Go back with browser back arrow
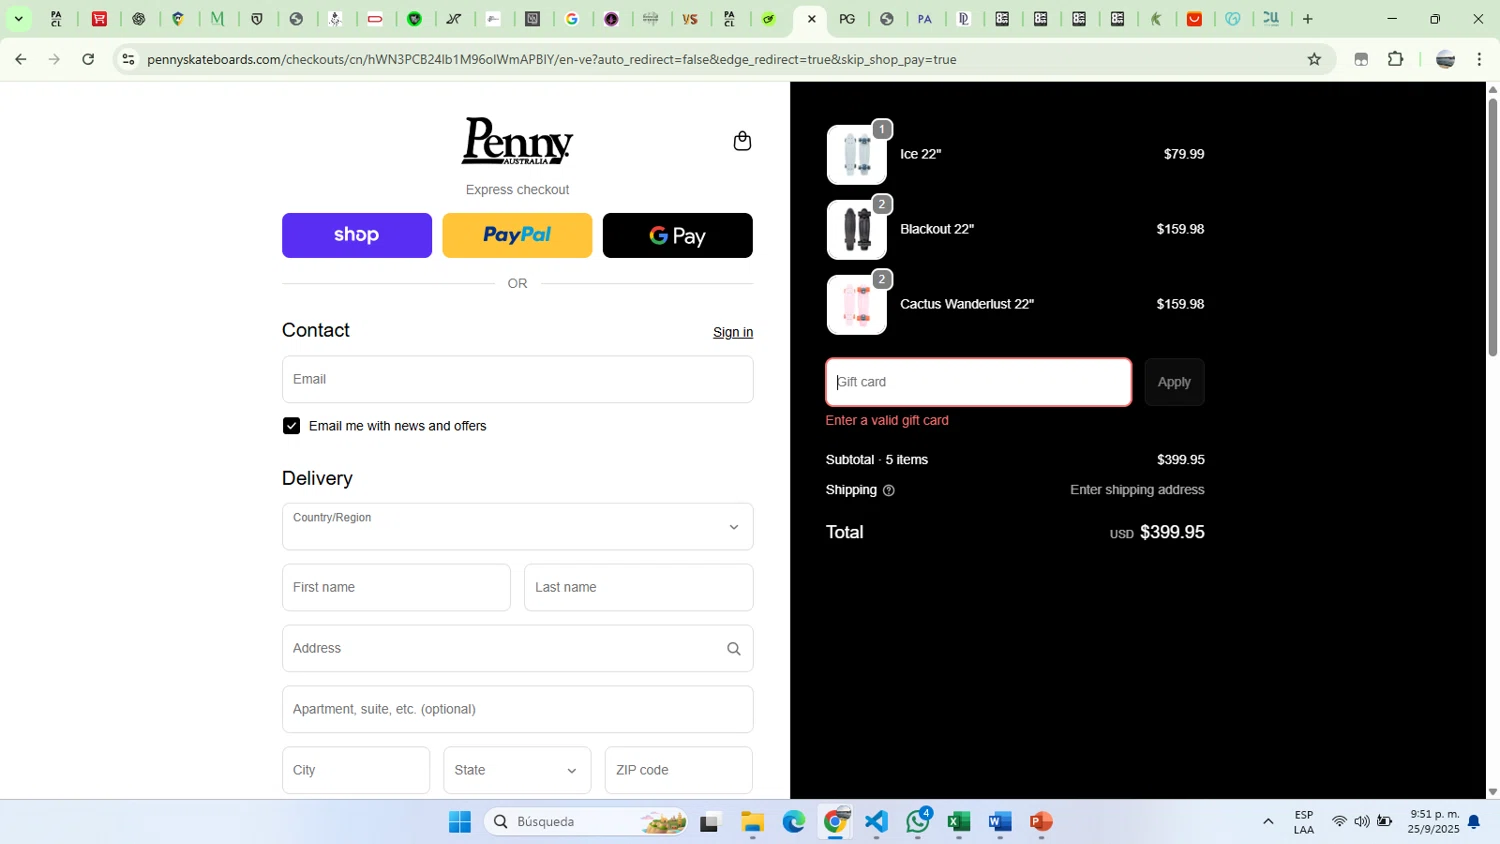This screenshot has width=1500, height=844. pos(20,59)
